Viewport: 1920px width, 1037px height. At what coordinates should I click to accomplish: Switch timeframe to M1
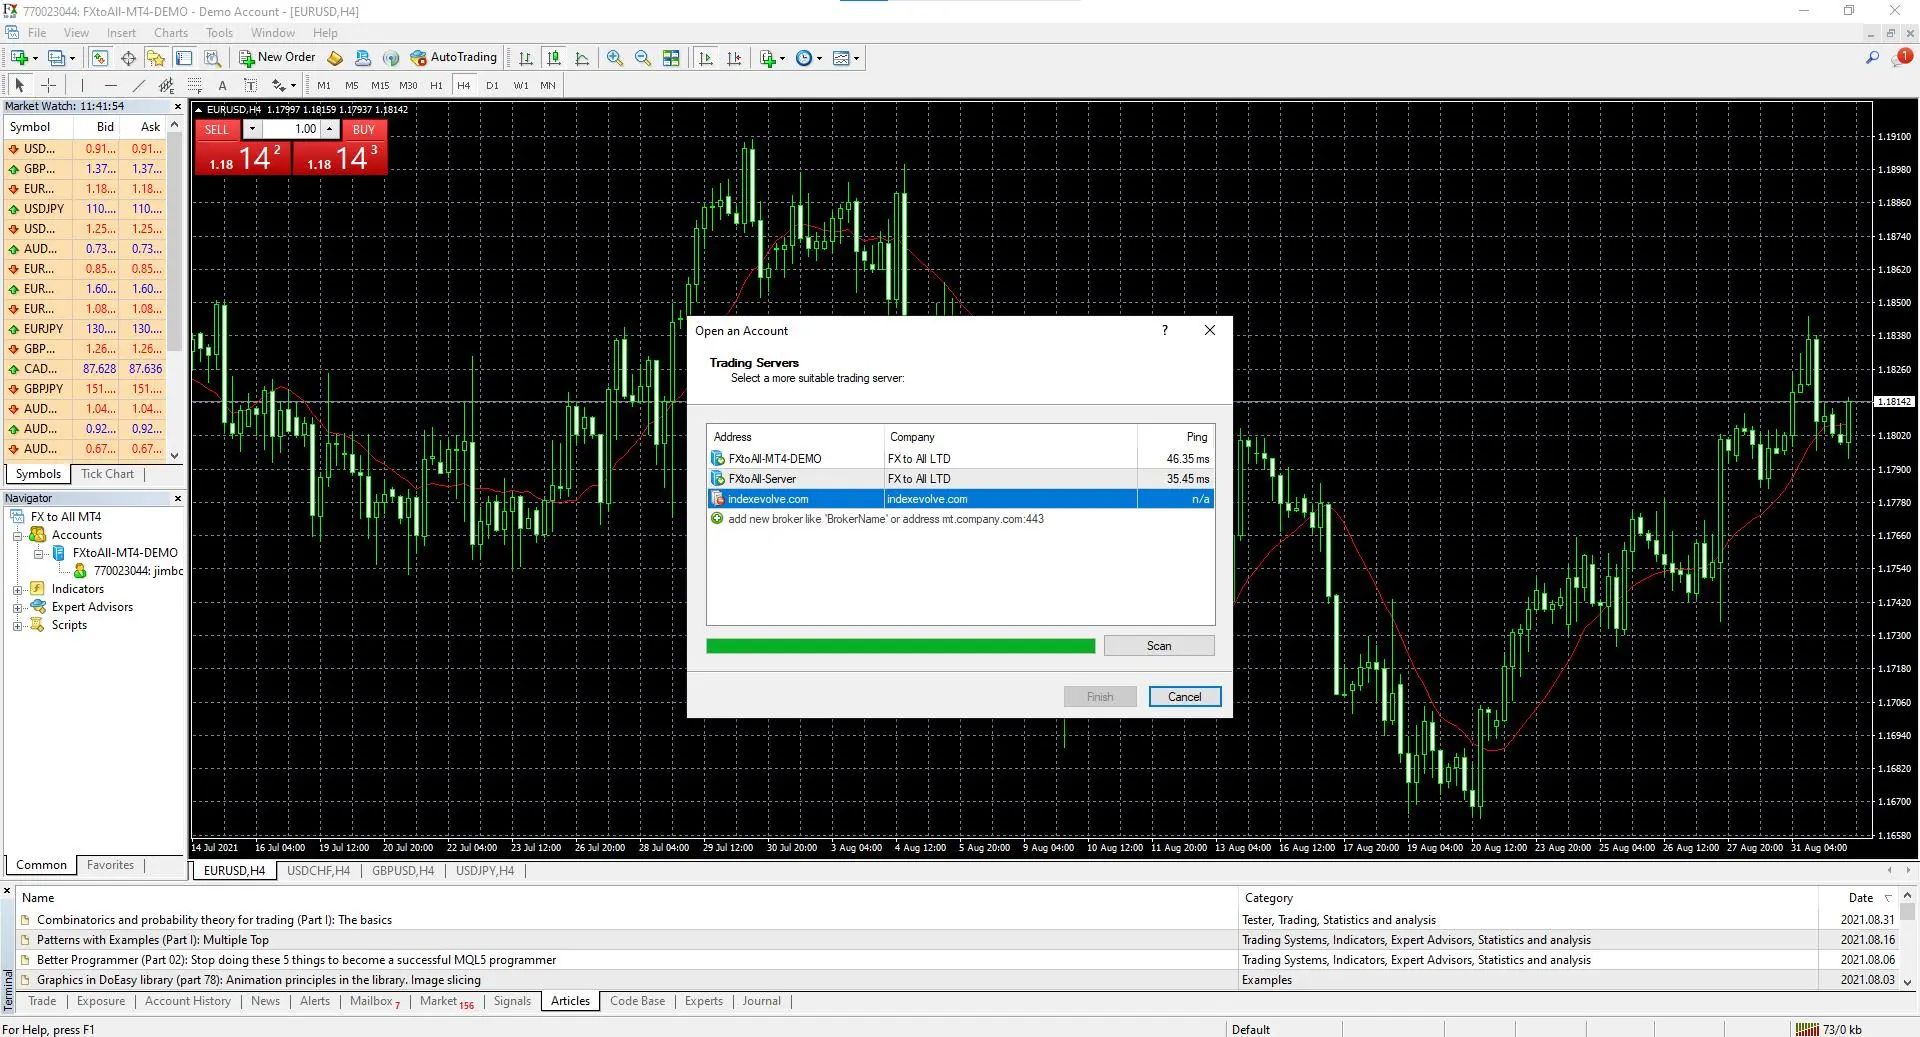click(324, 86)
